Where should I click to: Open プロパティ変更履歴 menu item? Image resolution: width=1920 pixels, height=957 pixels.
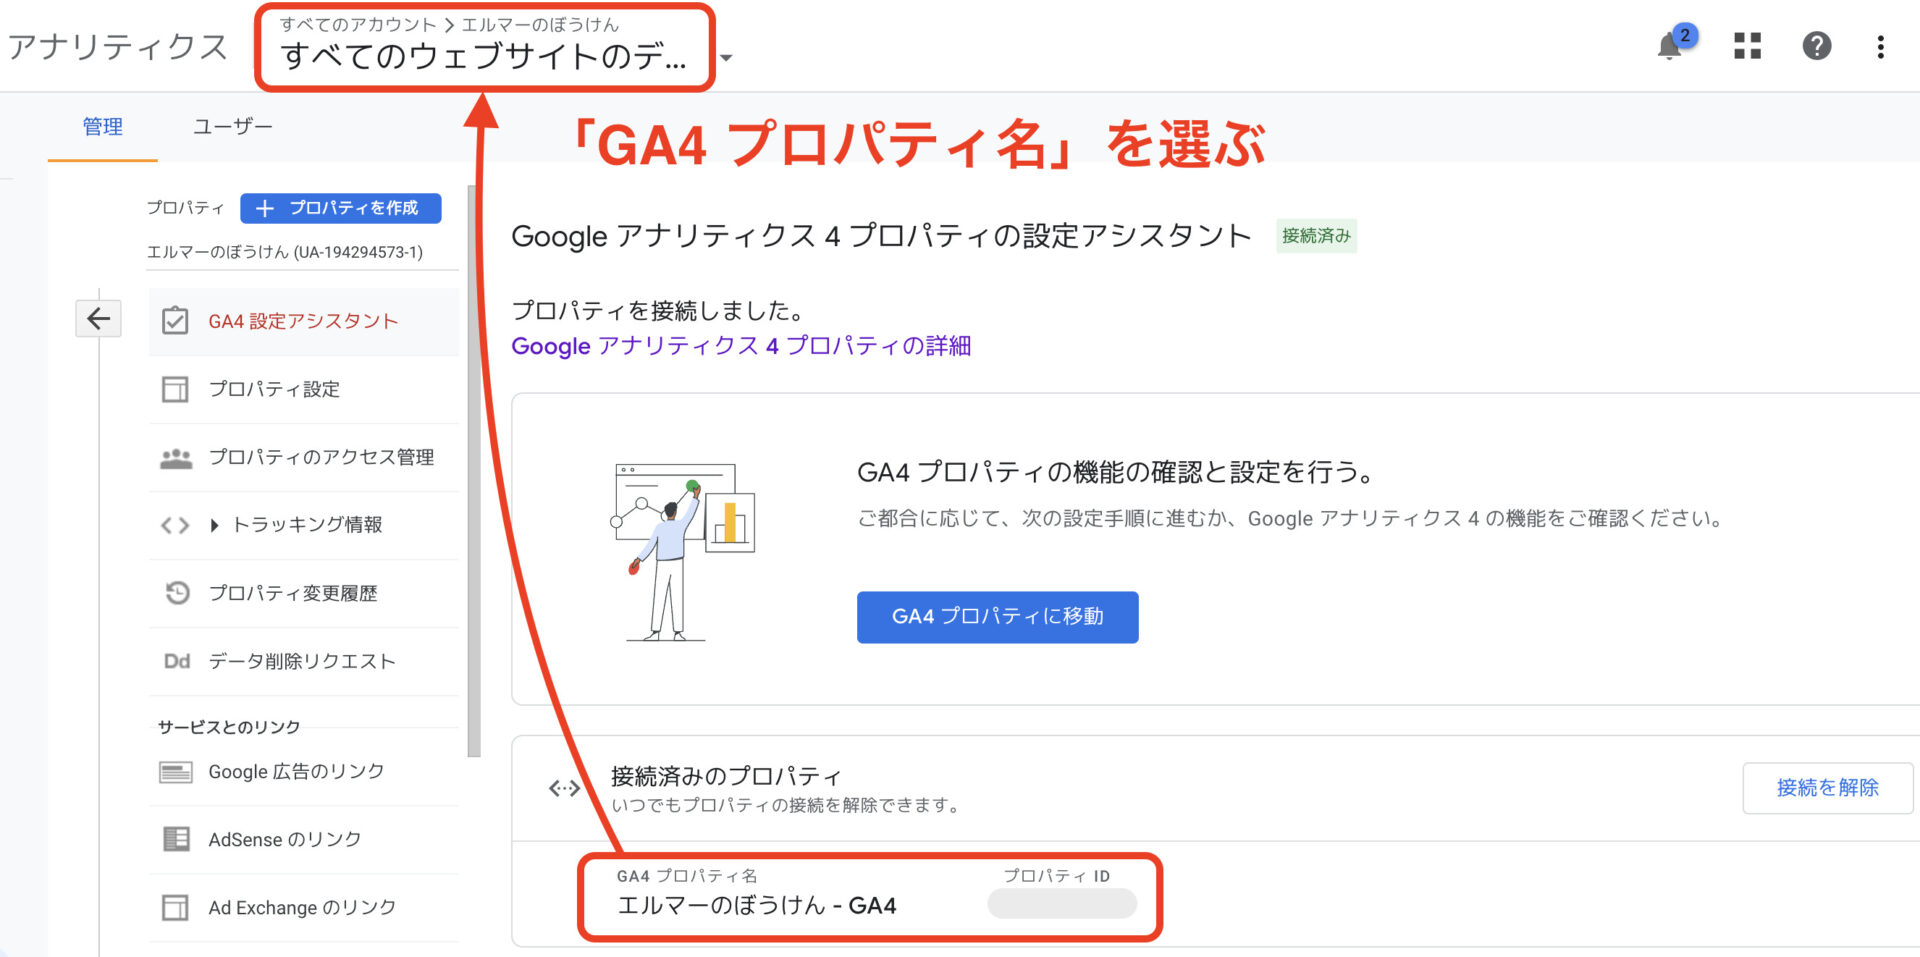[x=304, y=593]
